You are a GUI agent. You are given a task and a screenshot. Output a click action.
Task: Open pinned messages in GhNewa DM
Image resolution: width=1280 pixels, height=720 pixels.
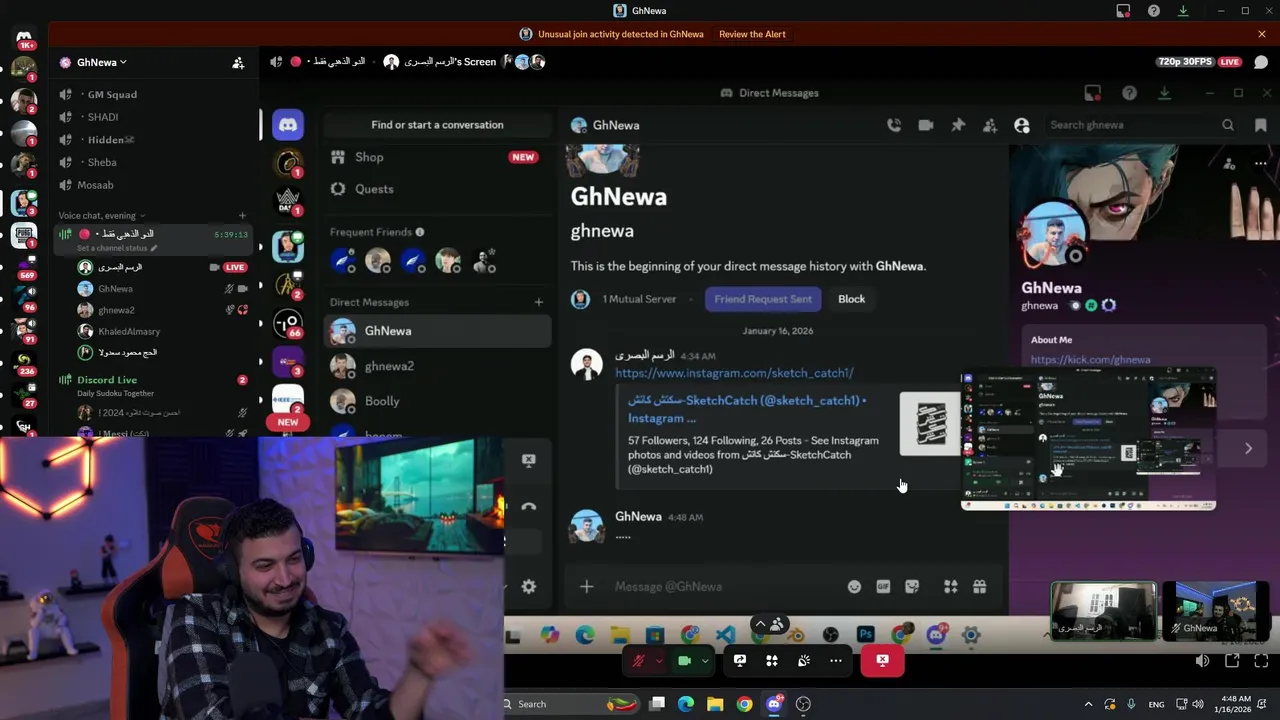coord(958,125)
